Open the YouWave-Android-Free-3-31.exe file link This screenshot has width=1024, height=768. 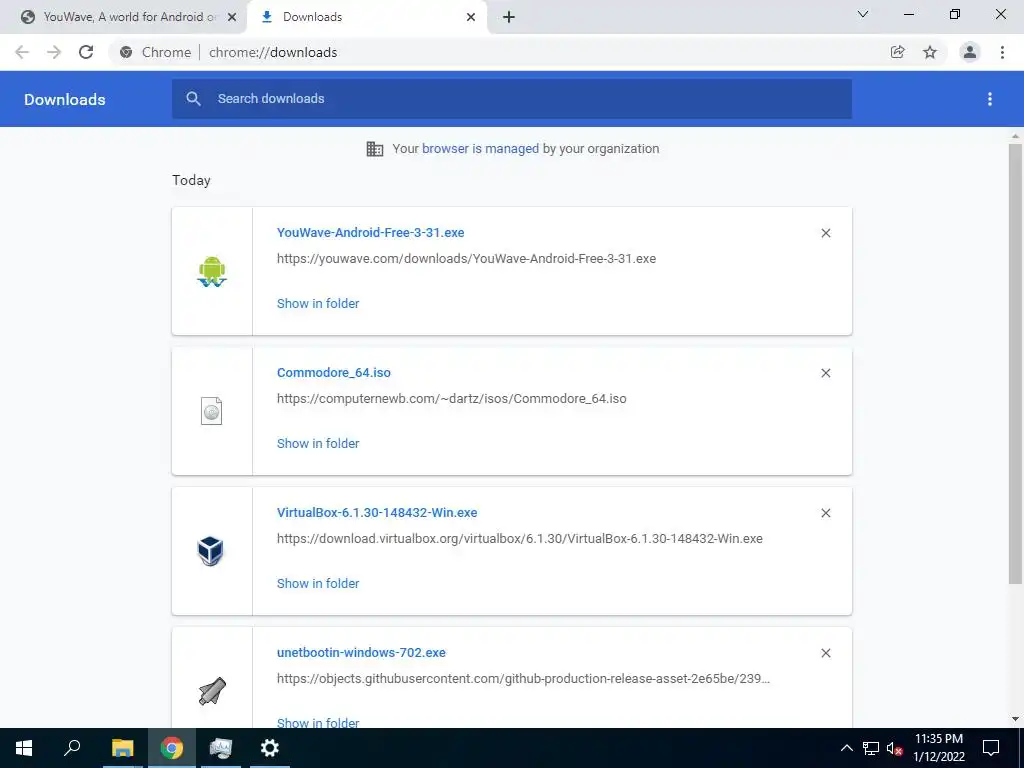(370, 232)
